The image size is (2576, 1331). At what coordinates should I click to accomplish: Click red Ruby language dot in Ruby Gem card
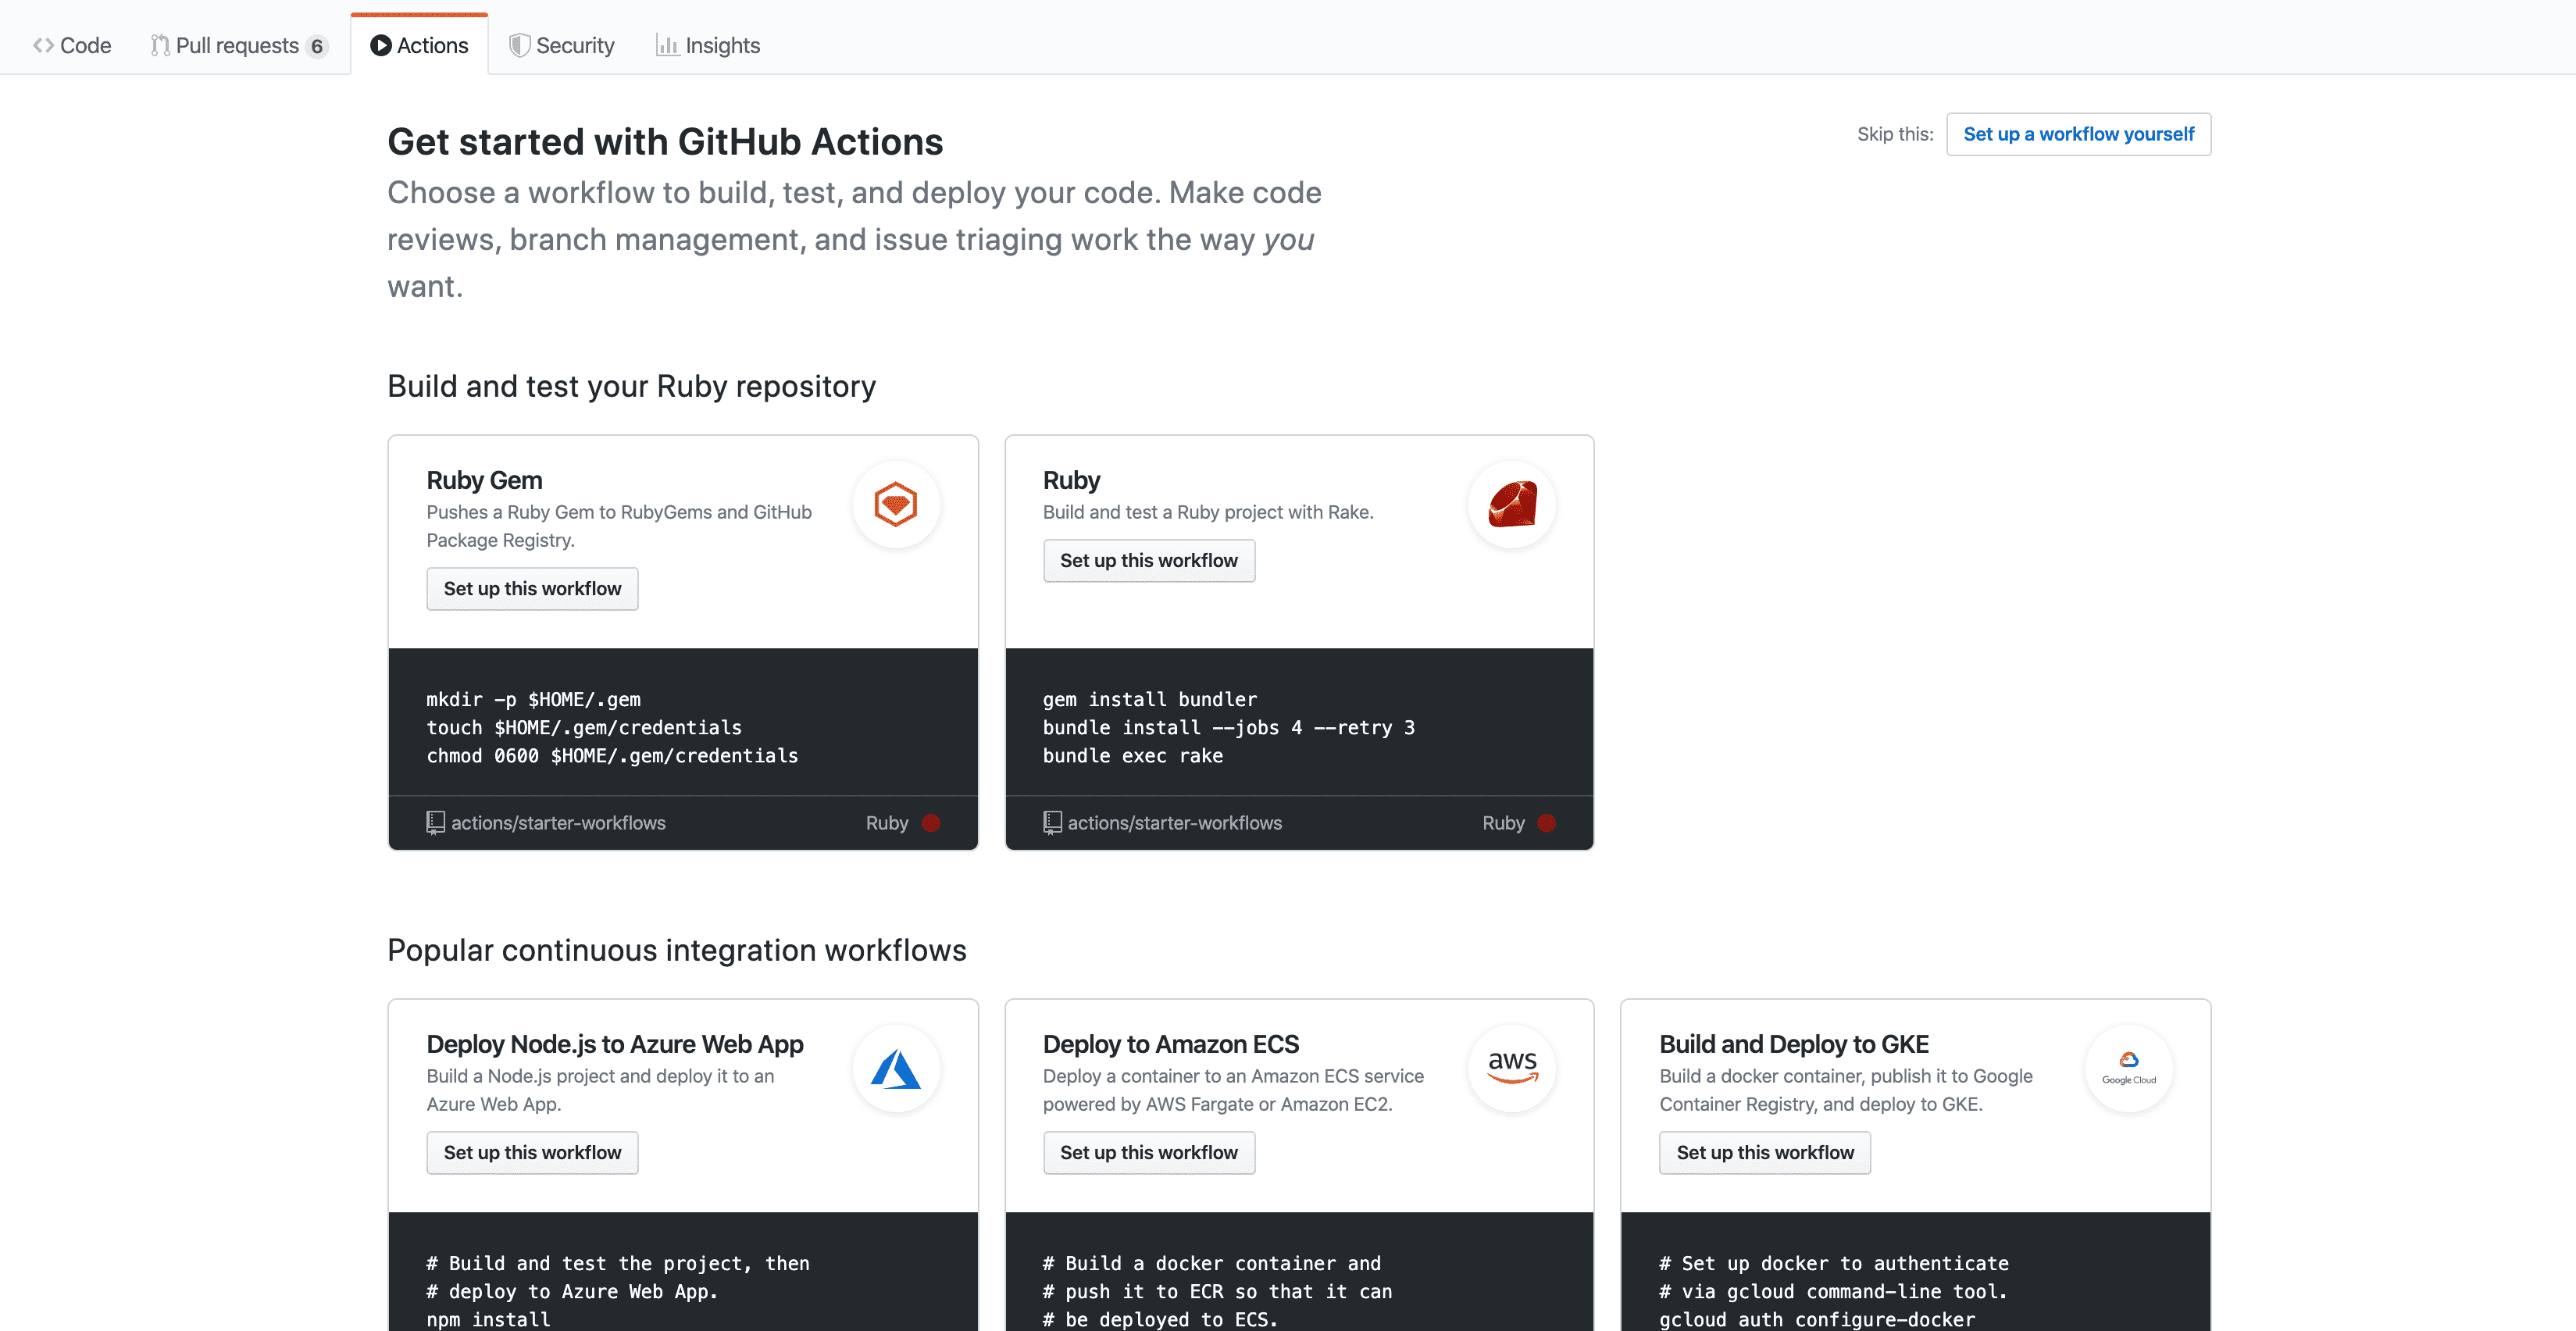click(x=931, y=822)
